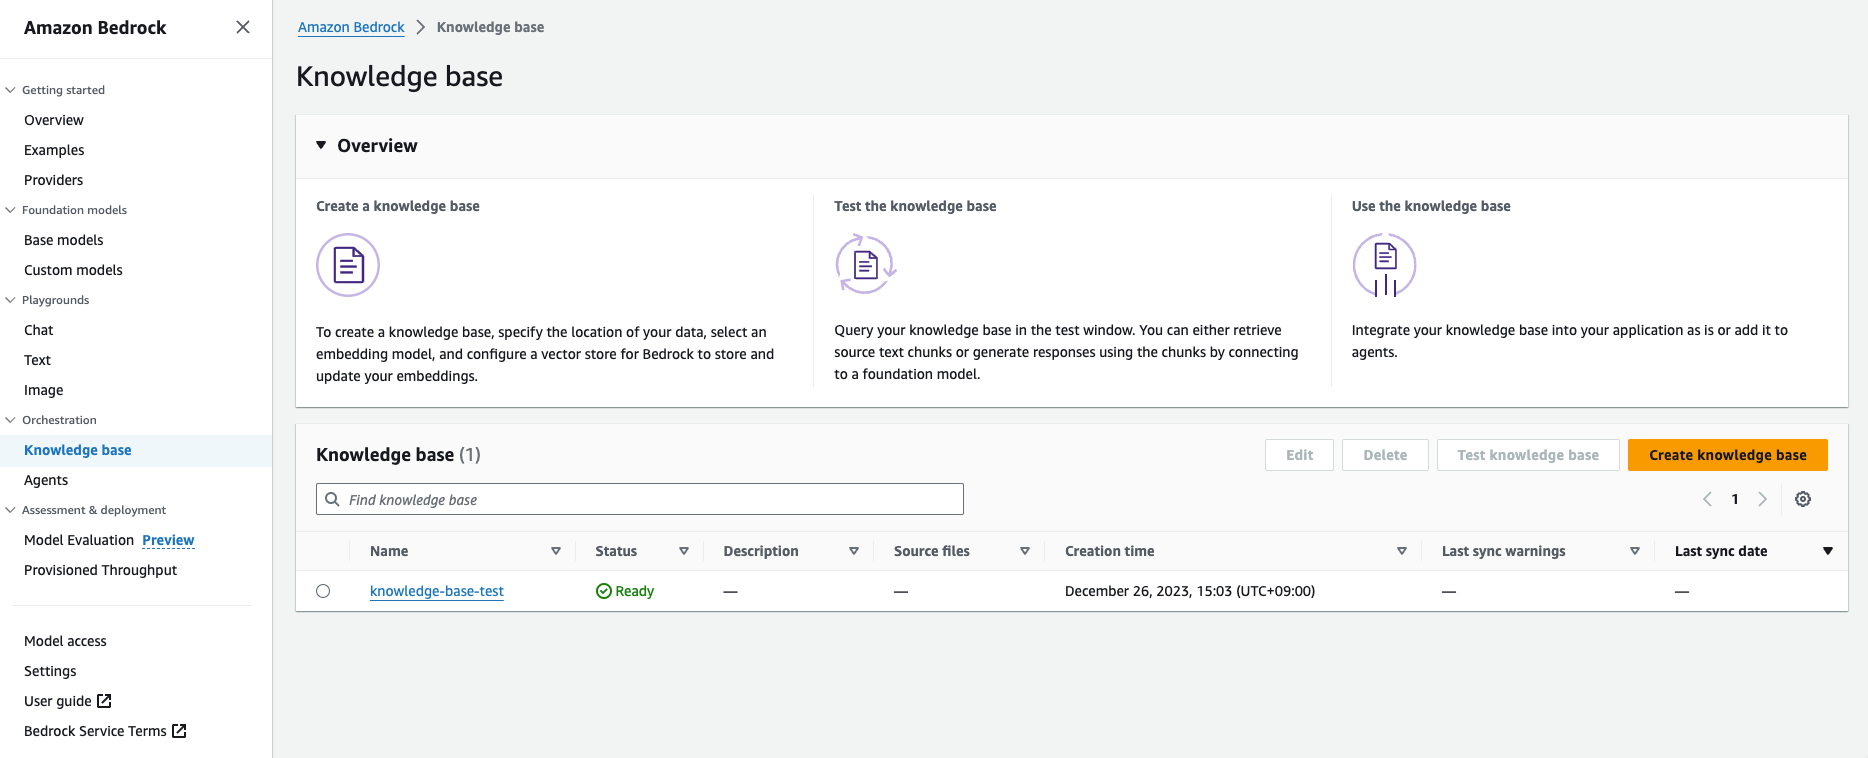Click the Use the knowledge base icon
Screen dimensions: 1868x758
pyautogui.click(x=1384, y=265)
